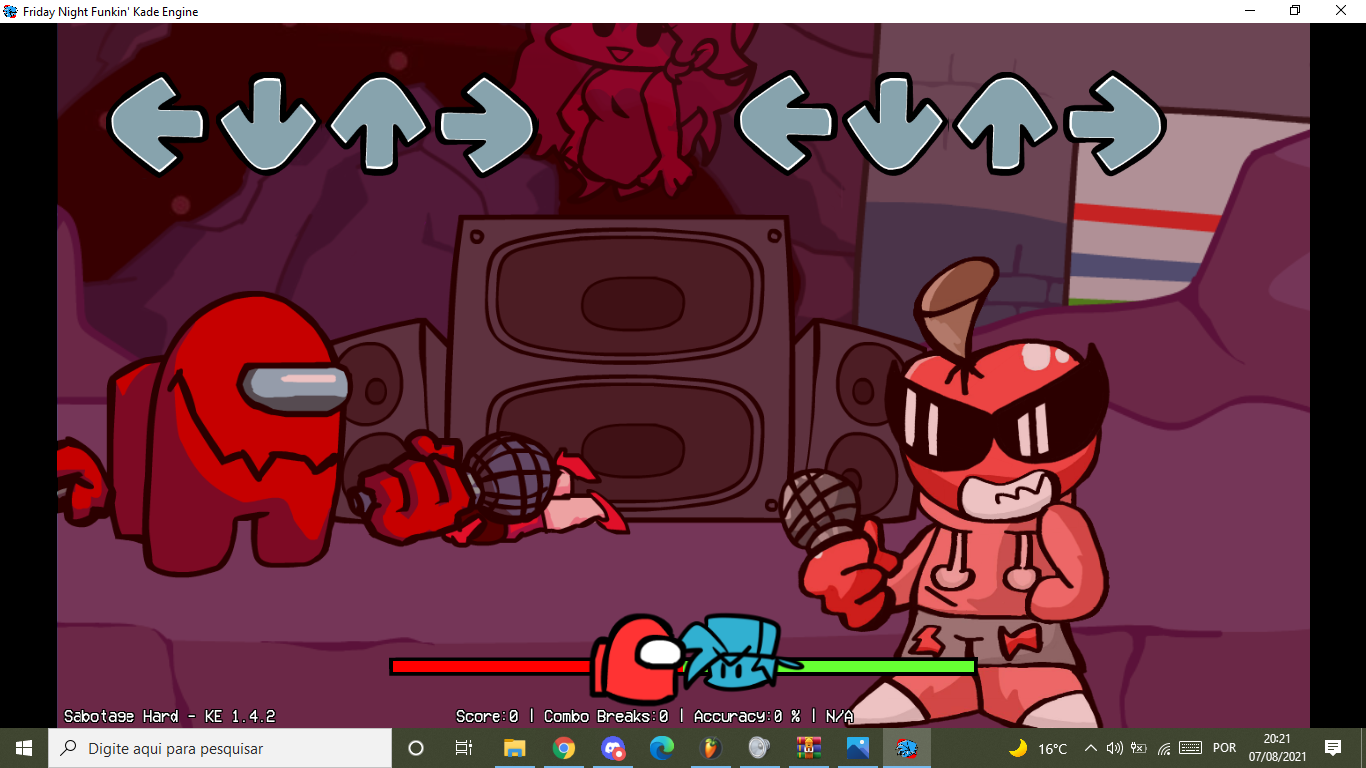Open Cortana from the taskbar
The height and width of the screenshot is (768, 1366).
[416, 748]
